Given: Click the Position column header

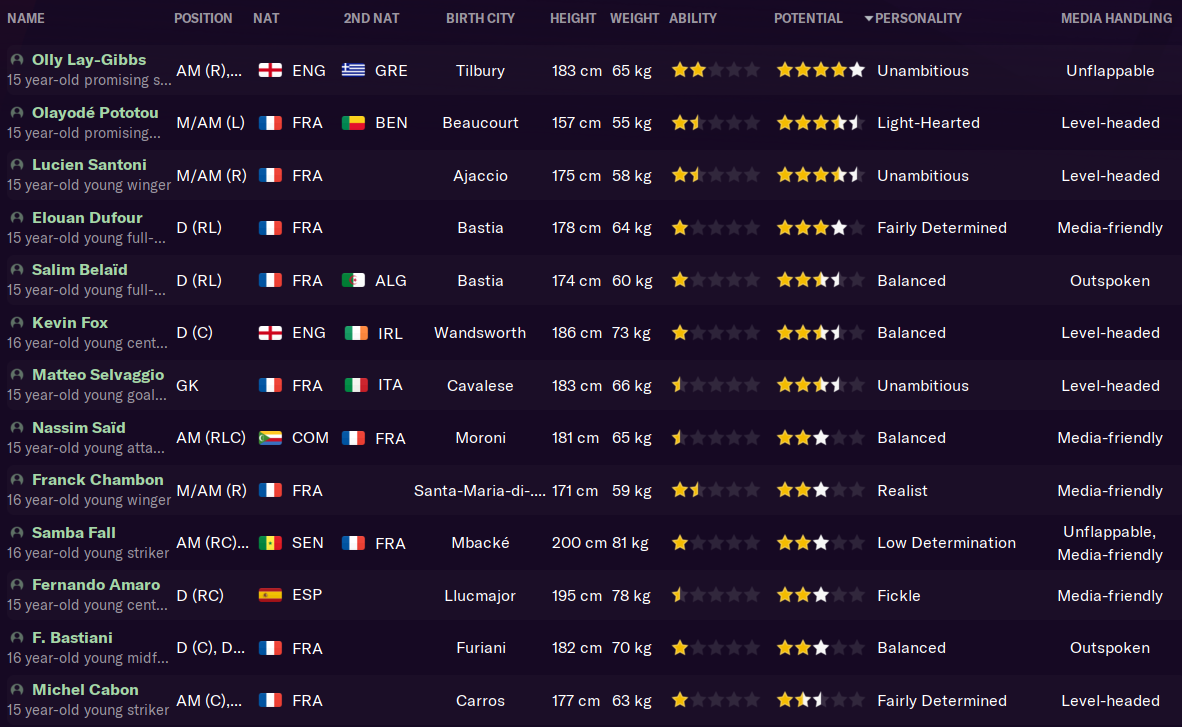Looking at the screenshot, I should pyautogui.click(x=203, y=18).
